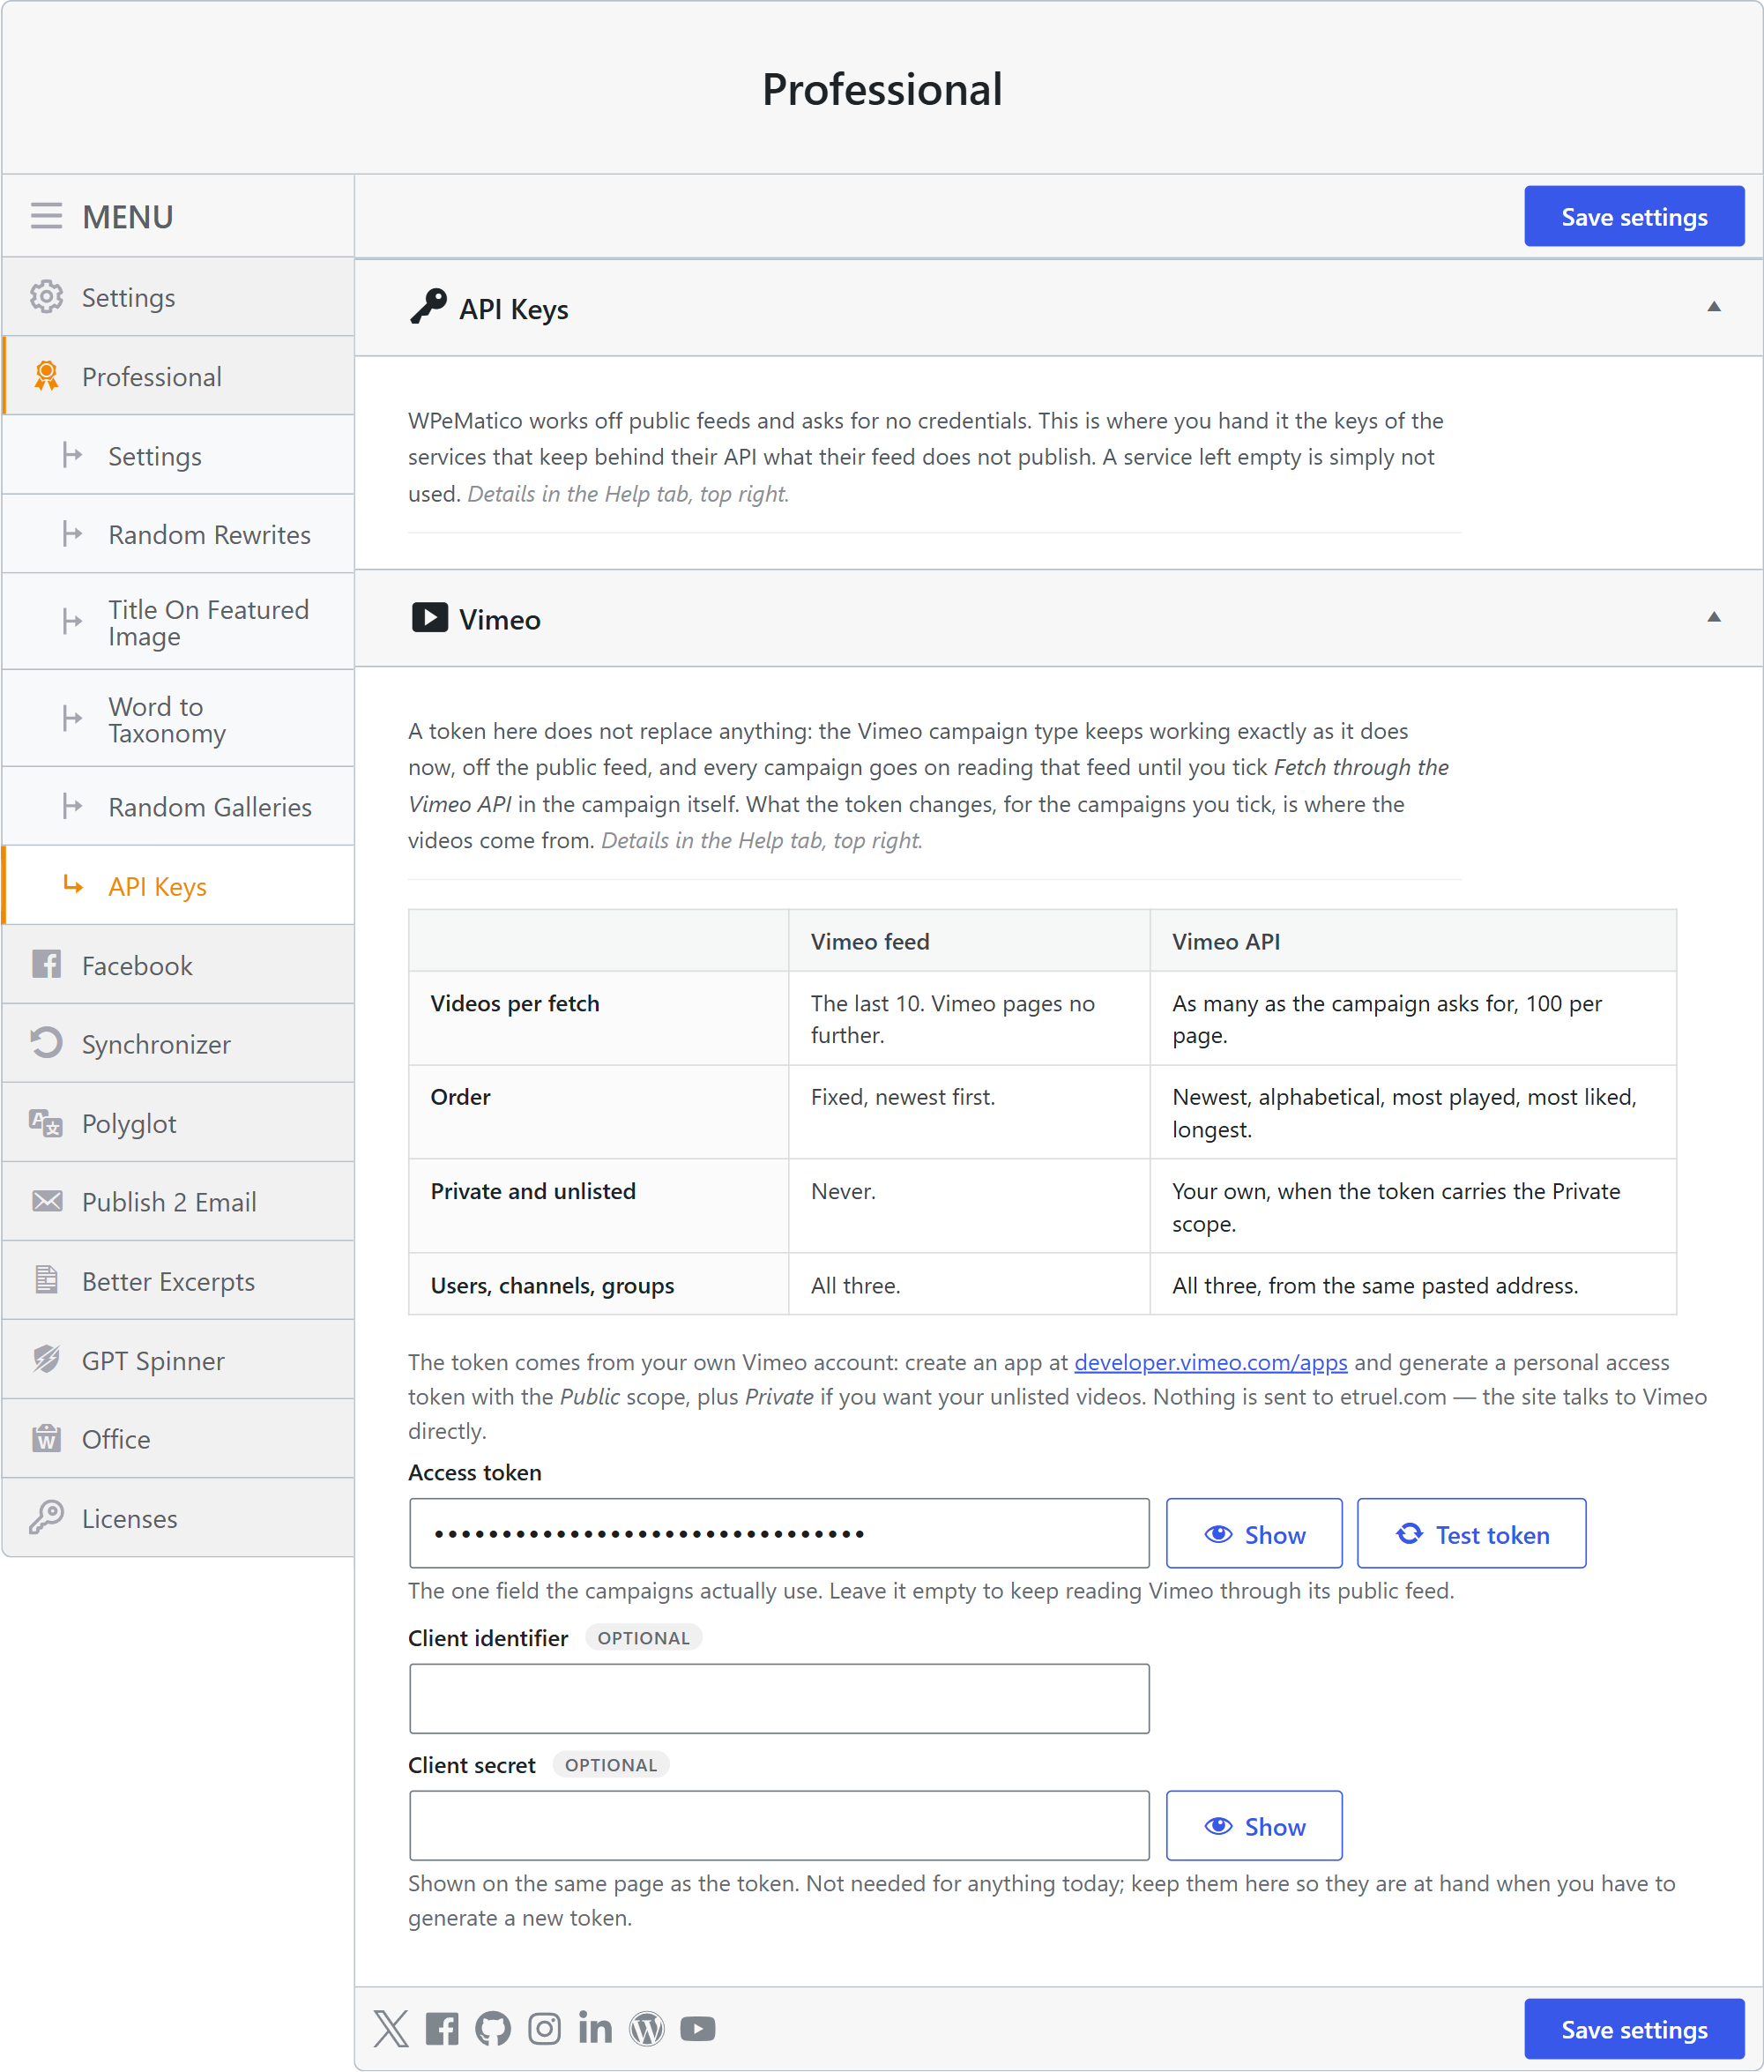Click the bottom Save settings button
Image resolution: width=1764 pixels, height=2072 pixels.
[1634, 2029]
